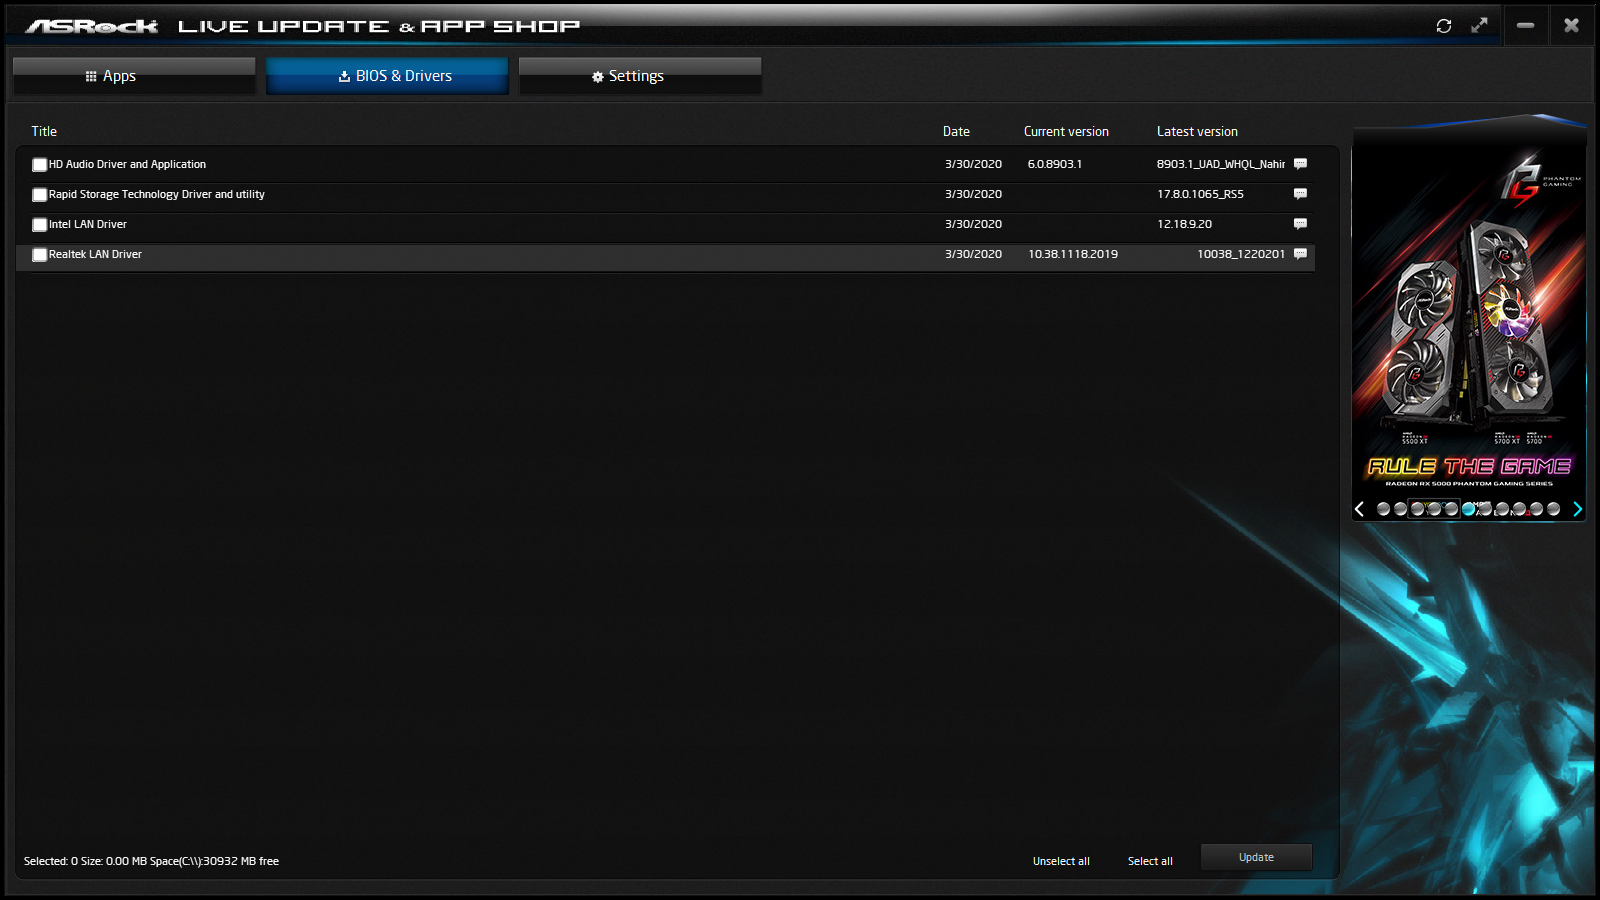Open details icon for Intel LAN Driver
1600x900 pixels.
click(x=1300, y=224)
